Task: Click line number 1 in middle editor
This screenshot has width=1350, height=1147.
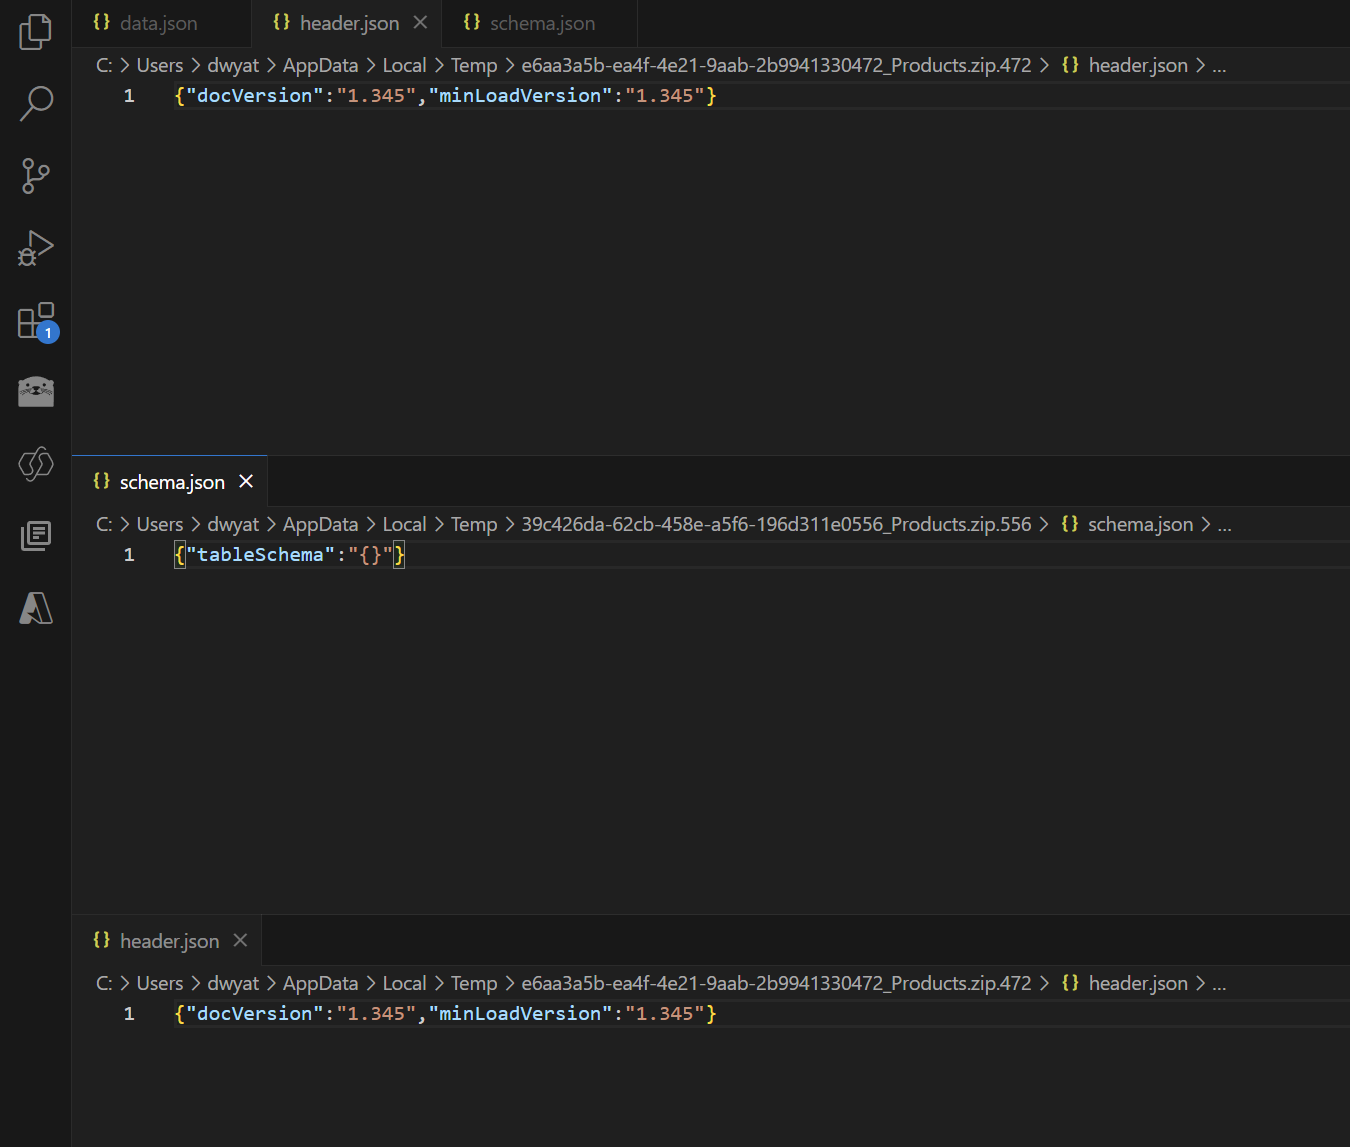Action: tap(129, 554)
